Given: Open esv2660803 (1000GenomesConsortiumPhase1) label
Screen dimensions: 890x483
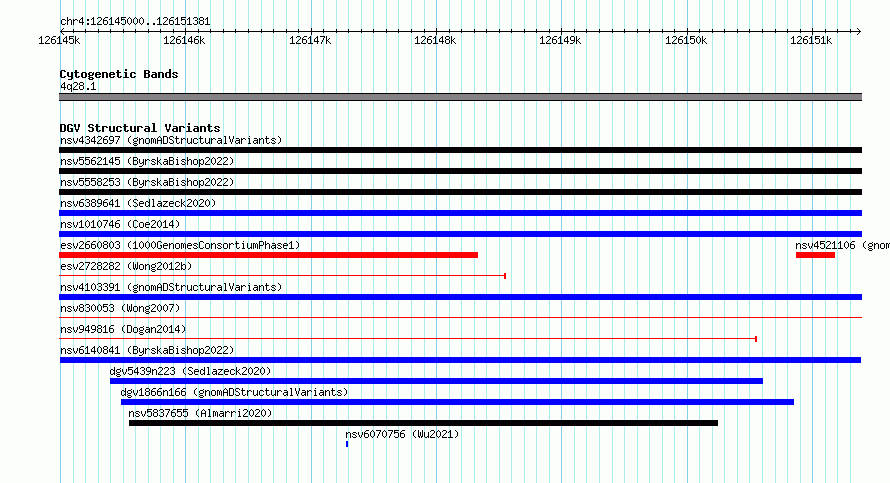Looking at the screenshot, I should coord(180,245).
